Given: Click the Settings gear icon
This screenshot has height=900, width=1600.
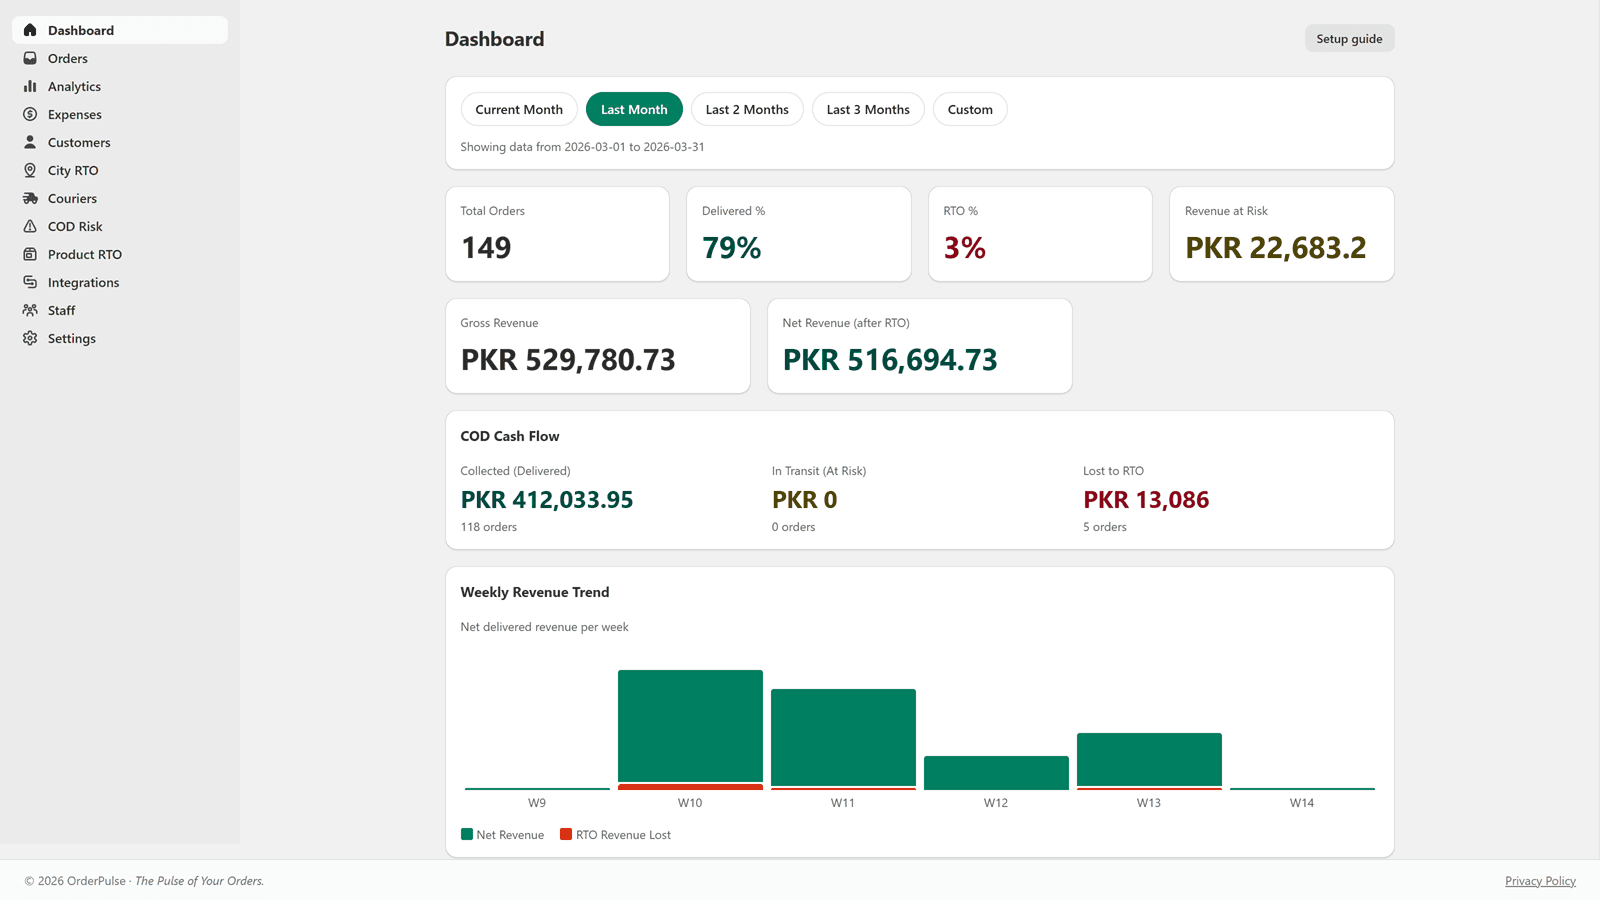Looking at the screenshot, I should click(x=30, y=338).
